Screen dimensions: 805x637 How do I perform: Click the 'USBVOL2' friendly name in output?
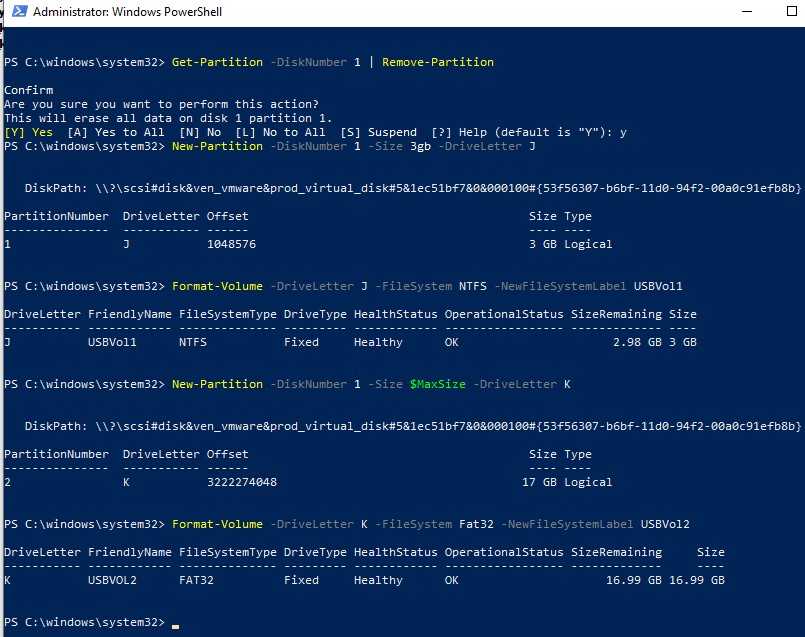[x=112, y=580]
